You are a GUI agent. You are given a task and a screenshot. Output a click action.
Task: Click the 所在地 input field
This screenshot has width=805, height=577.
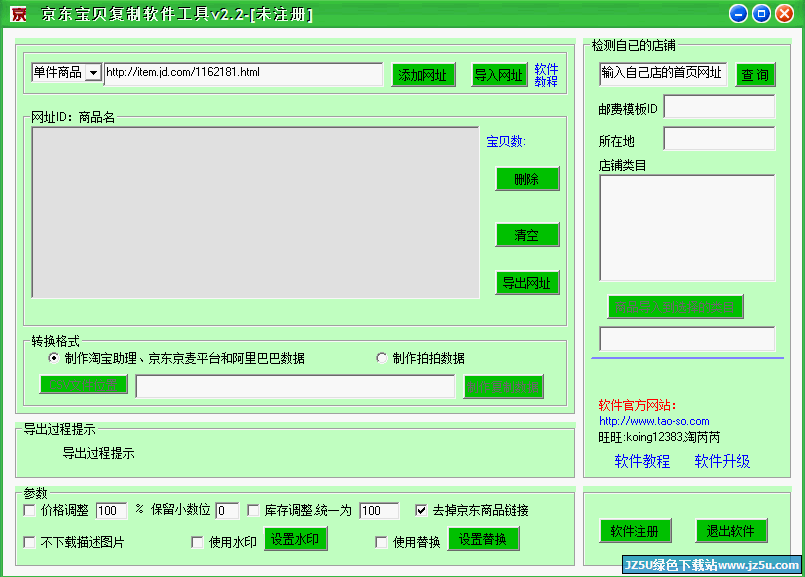719,139
